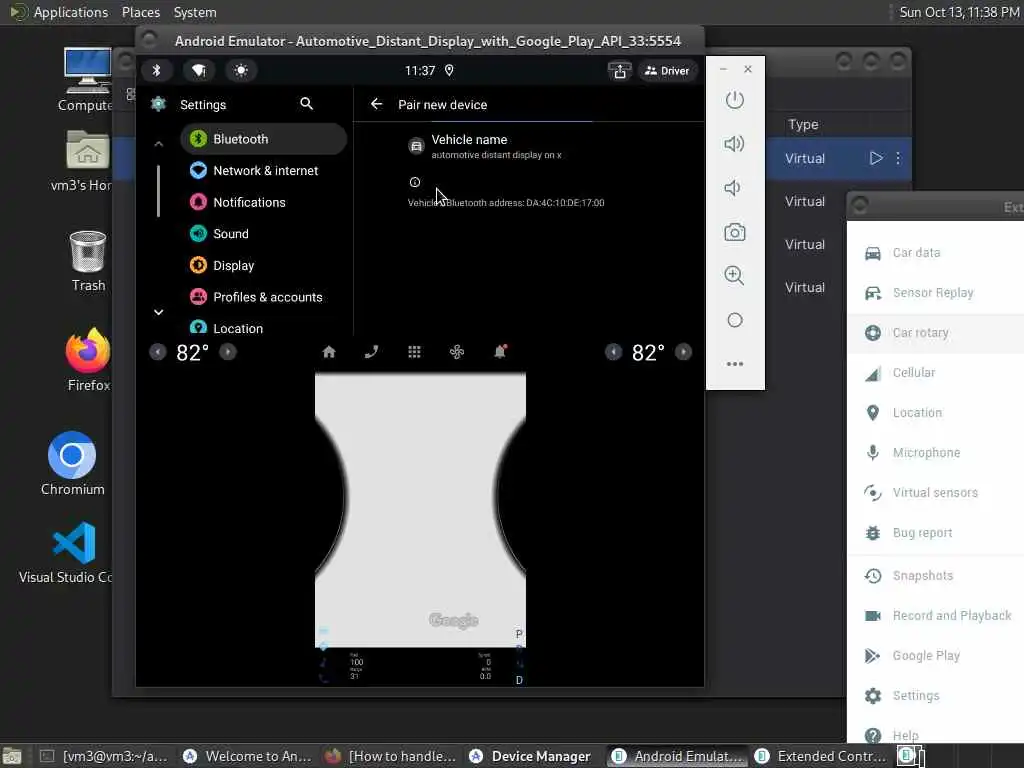Open the brightness quick-status icon

point(241,71)
